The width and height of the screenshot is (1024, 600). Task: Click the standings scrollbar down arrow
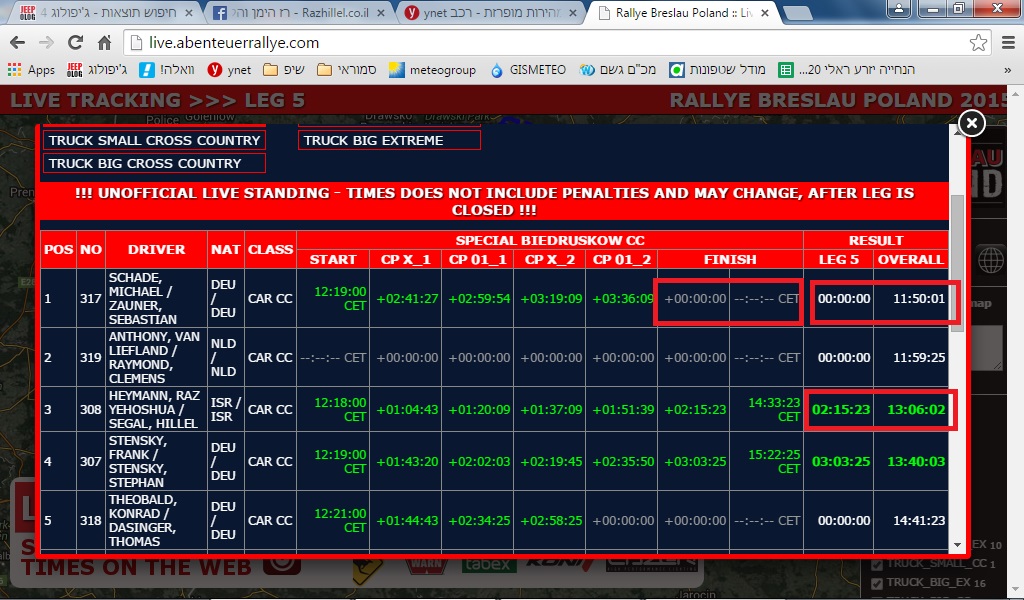point(957,546)
